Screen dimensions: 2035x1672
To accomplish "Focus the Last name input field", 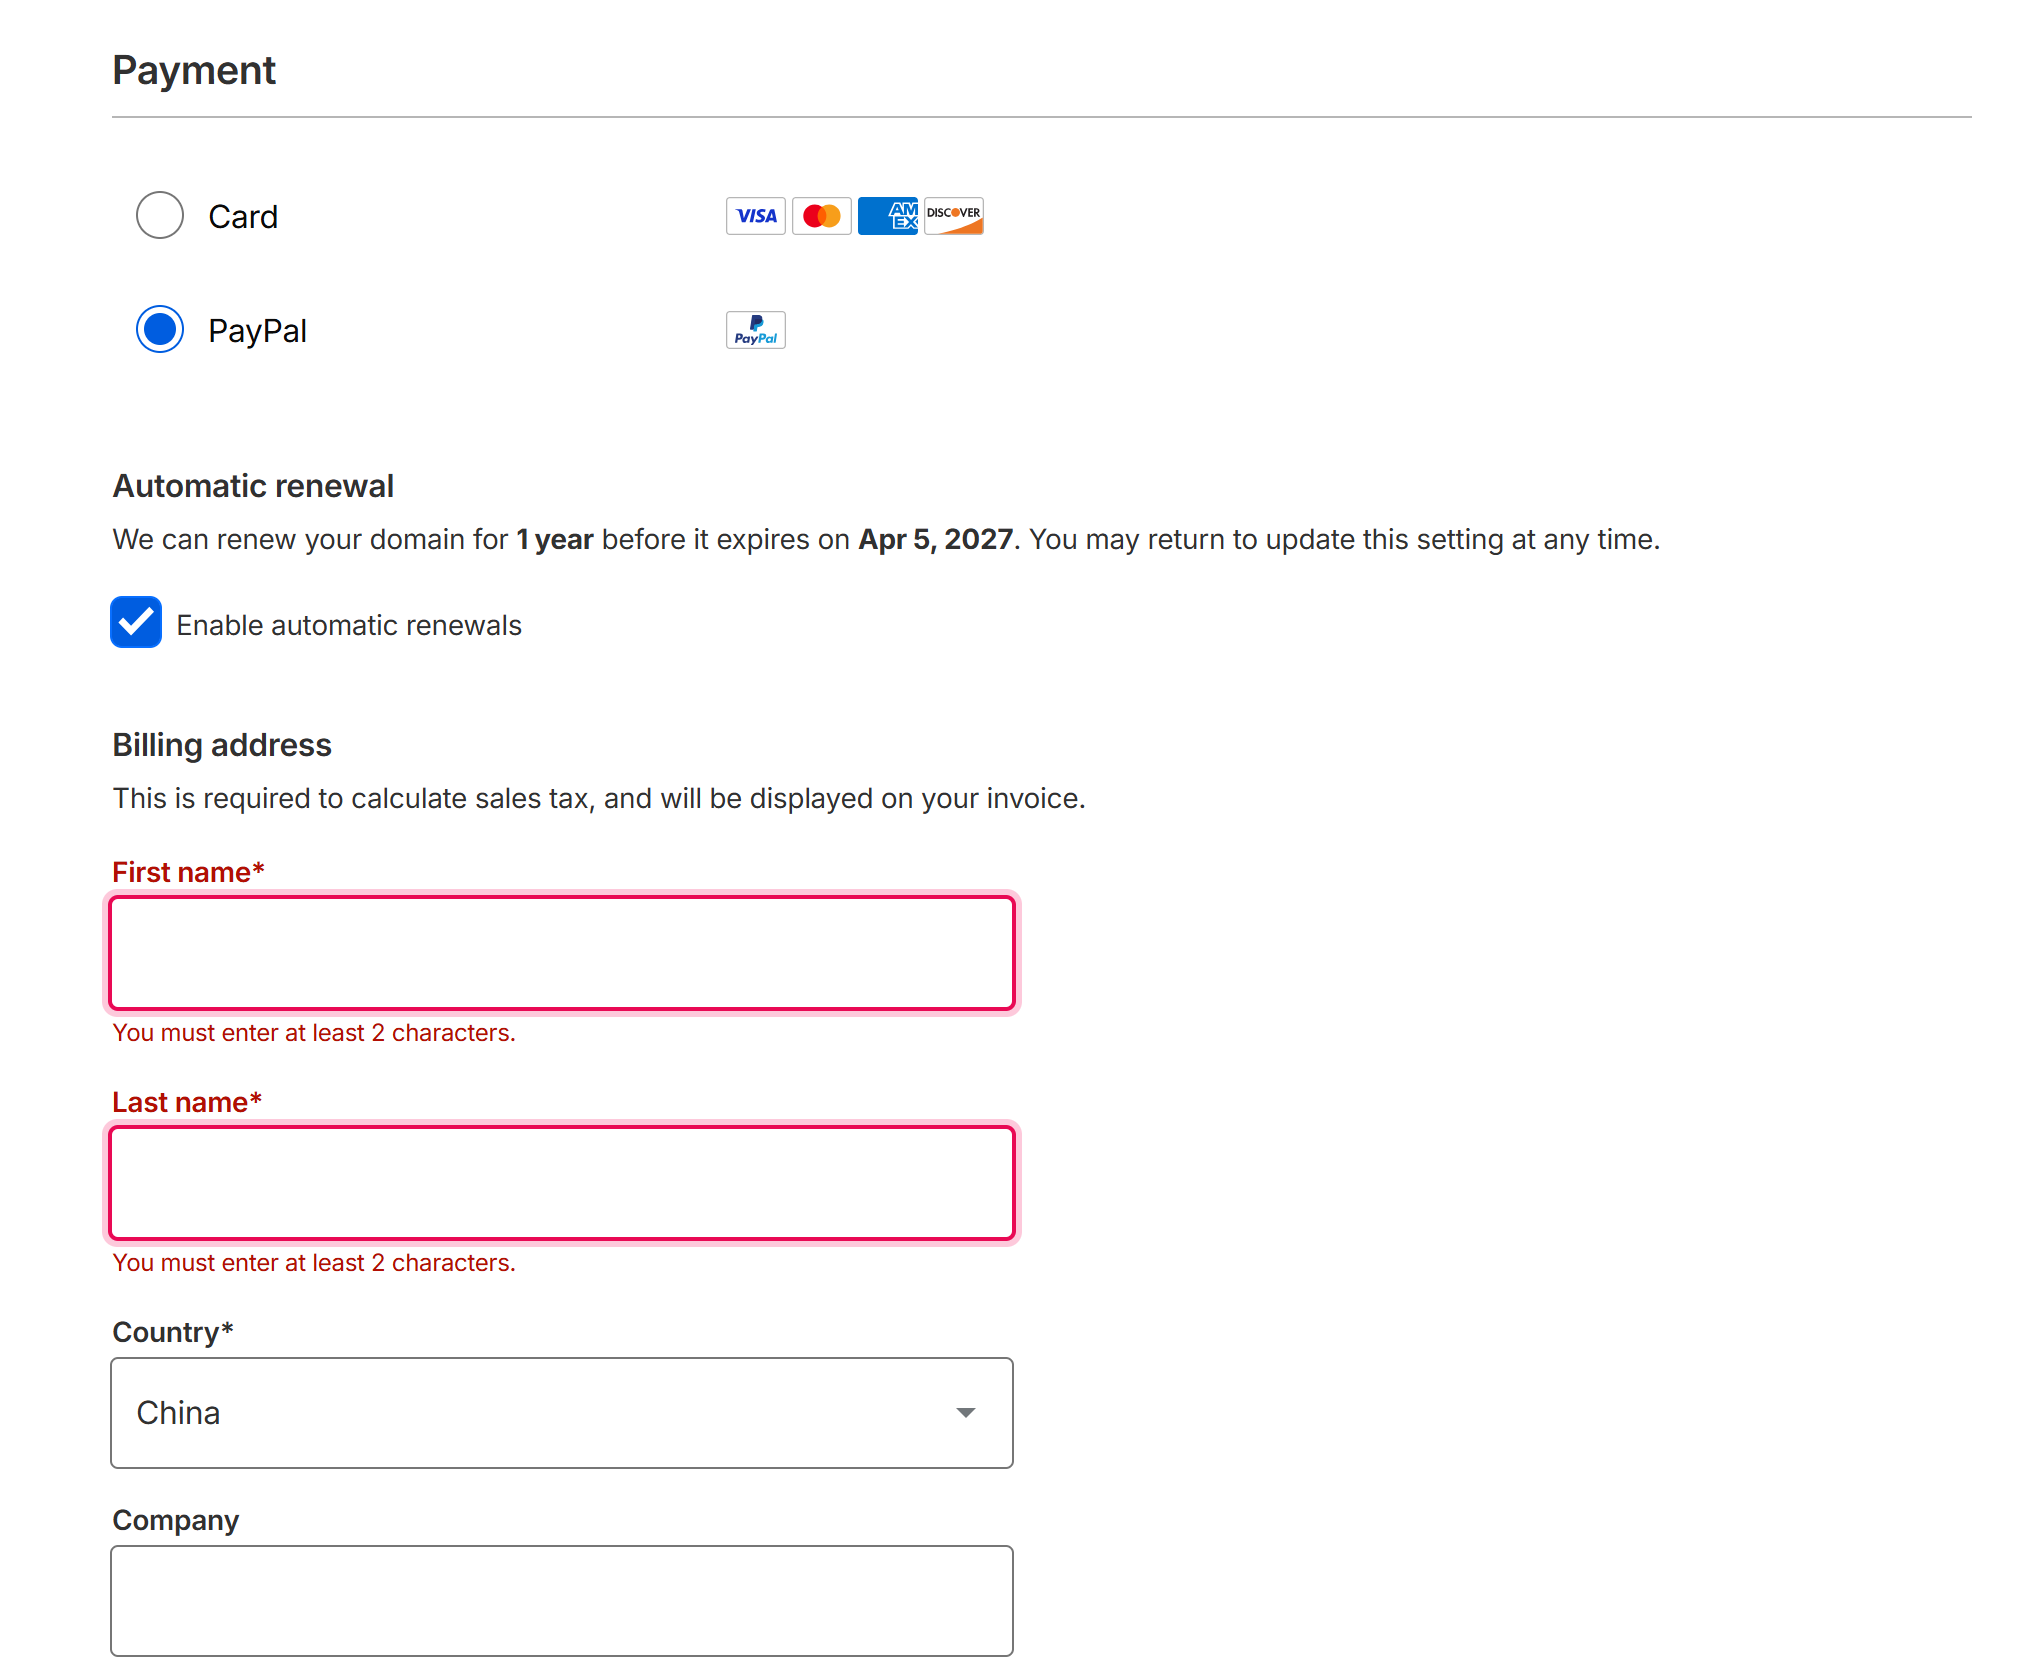I will [x=561, y=1183].
